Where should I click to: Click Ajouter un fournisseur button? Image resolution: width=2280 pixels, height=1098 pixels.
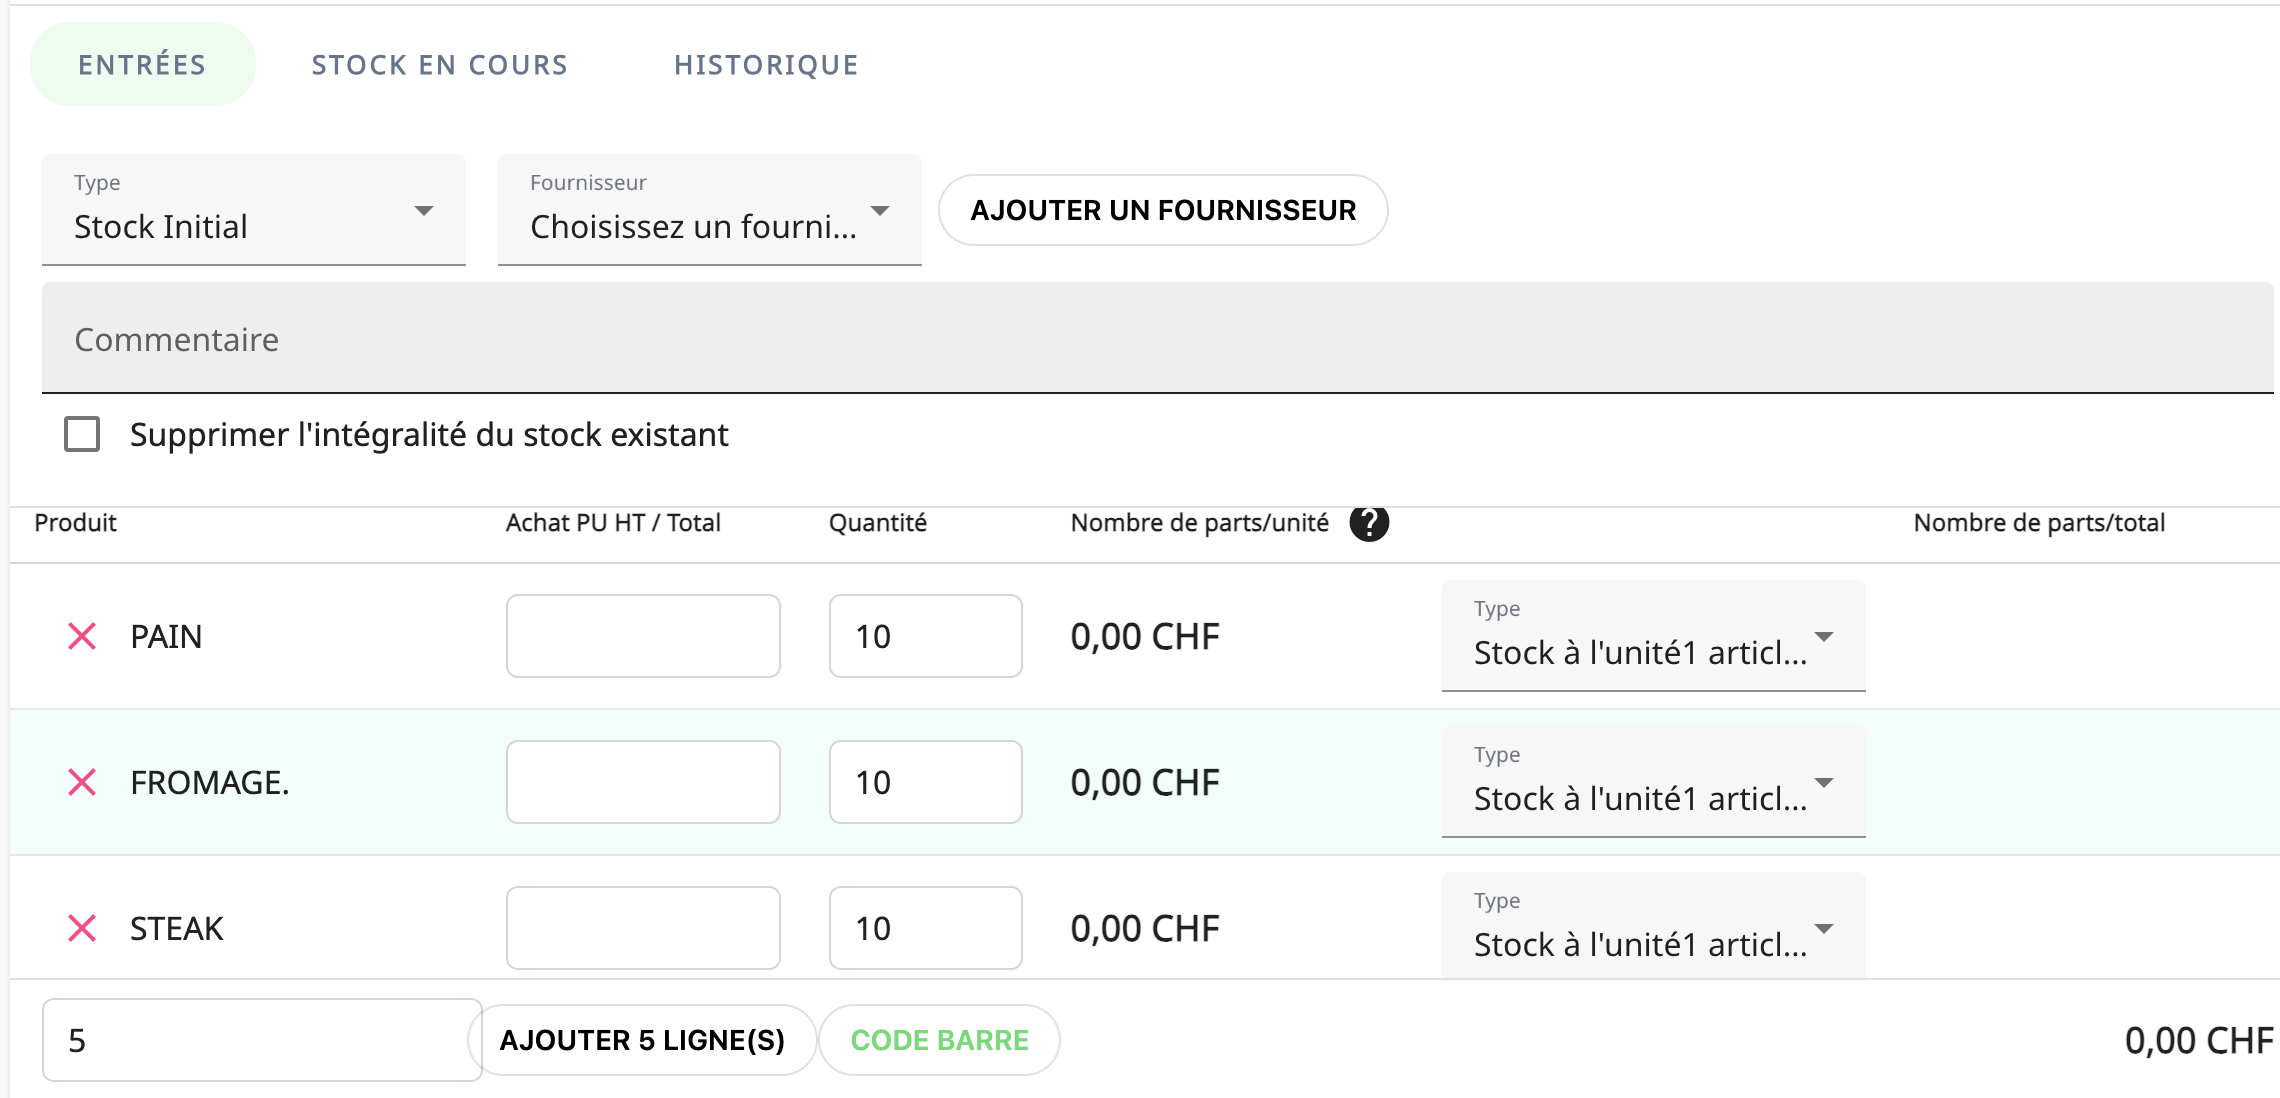[x=1163, y=211]
